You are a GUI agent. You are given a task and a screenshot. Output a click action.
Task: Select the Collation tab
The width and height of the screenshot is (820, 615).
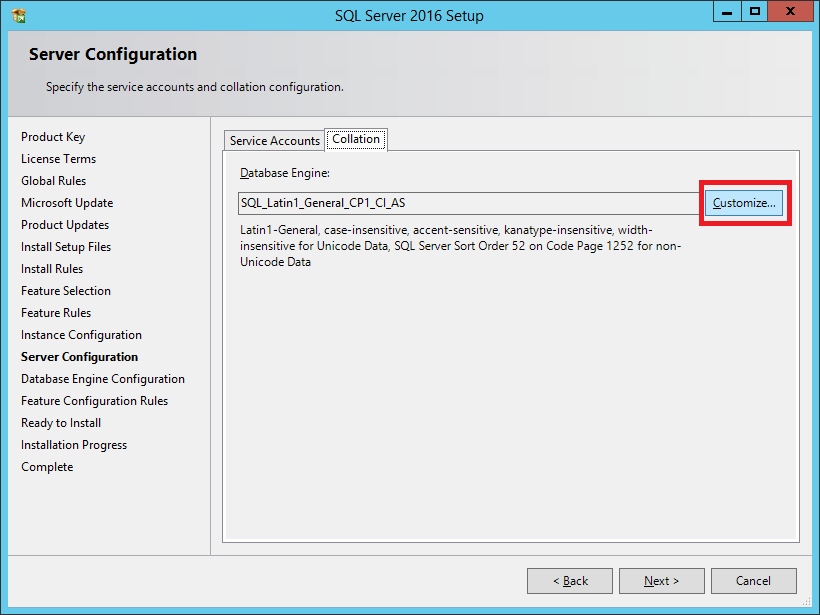tap(356, 140)
